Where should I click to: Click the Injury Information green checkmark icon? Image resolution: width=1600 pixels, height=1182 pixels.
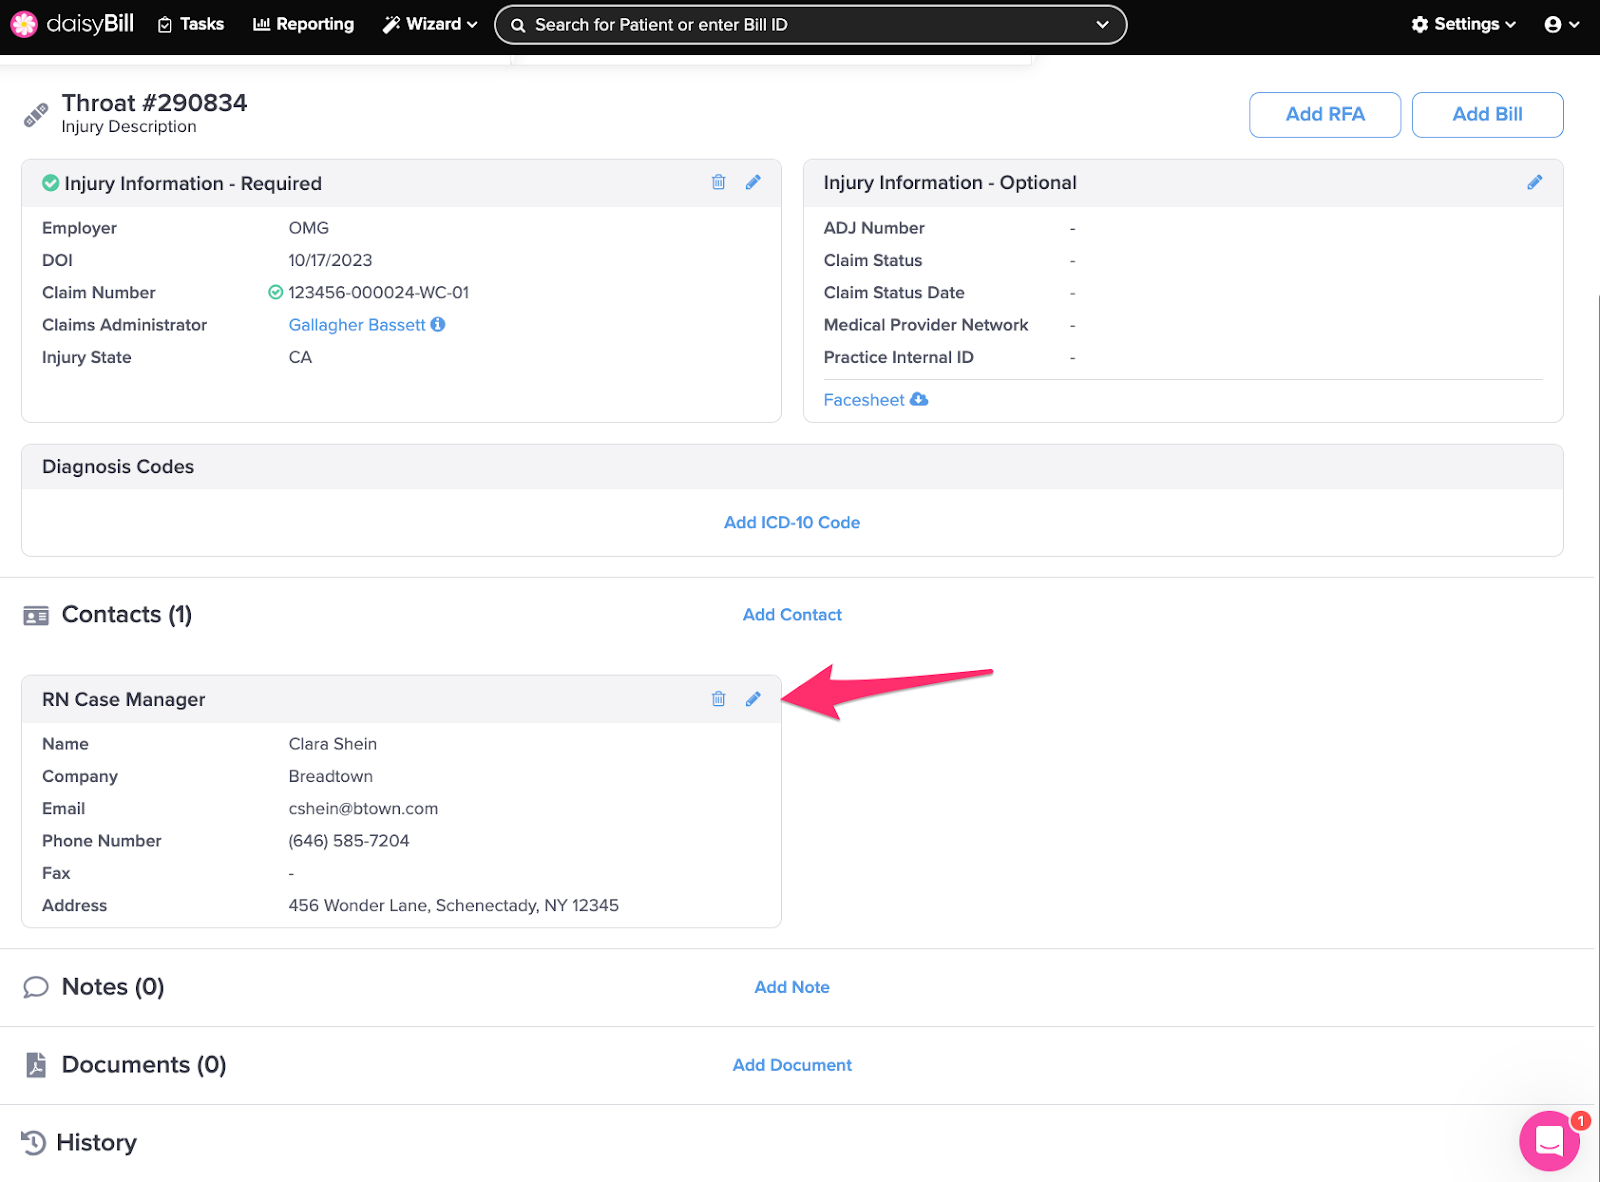(50, 183)
